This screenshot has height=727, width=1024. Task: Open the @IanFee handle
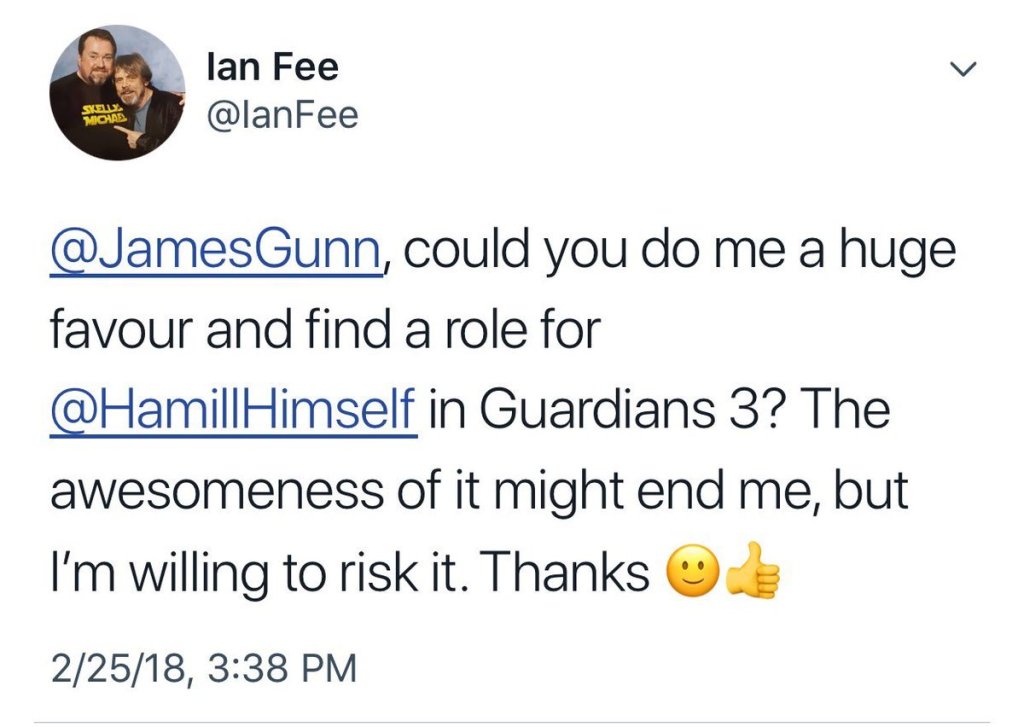(x=281, y=115)
